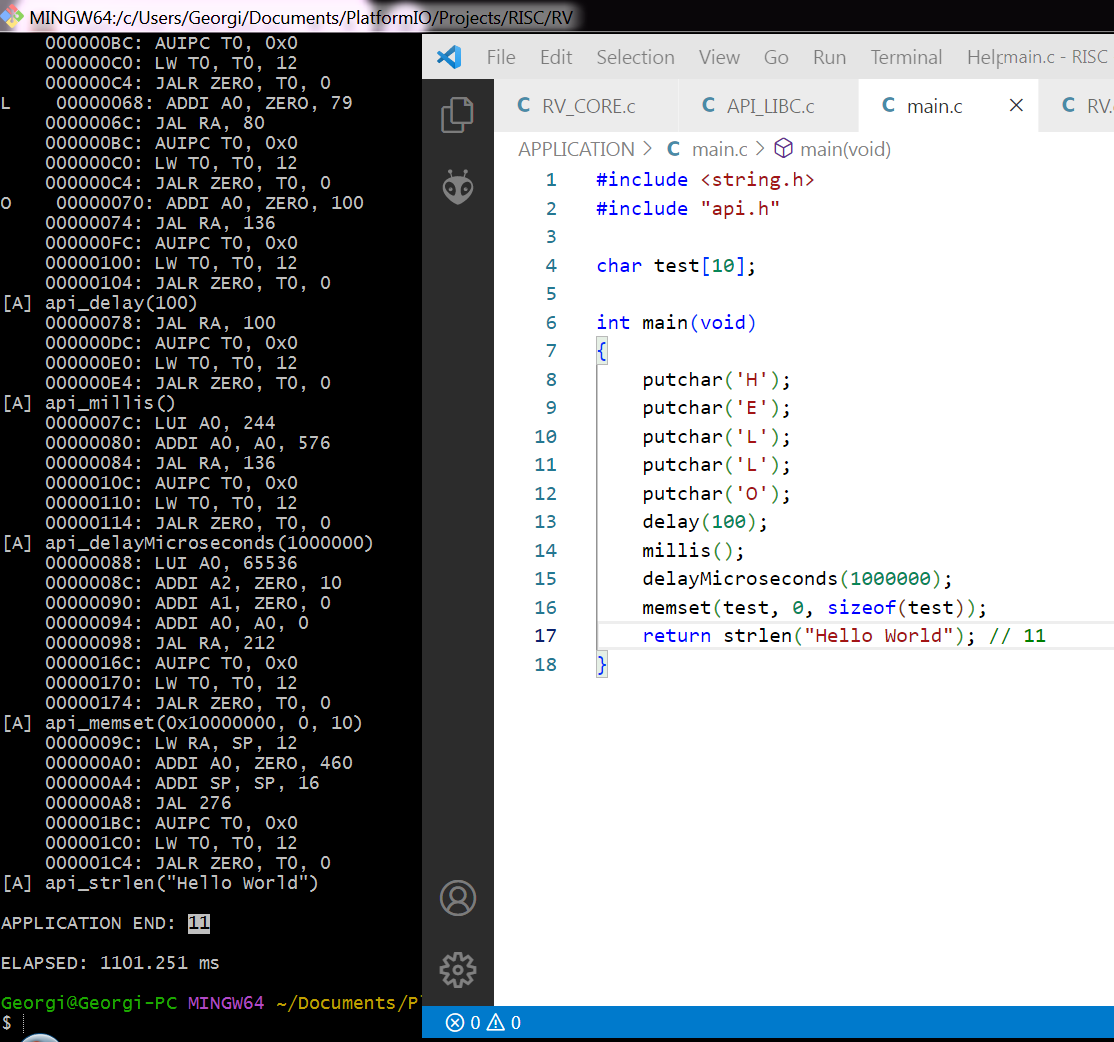Open the Accounts icon in the activity bar
The height and width of the screenshot is (1042, 1114).
[x=458, y=899]
